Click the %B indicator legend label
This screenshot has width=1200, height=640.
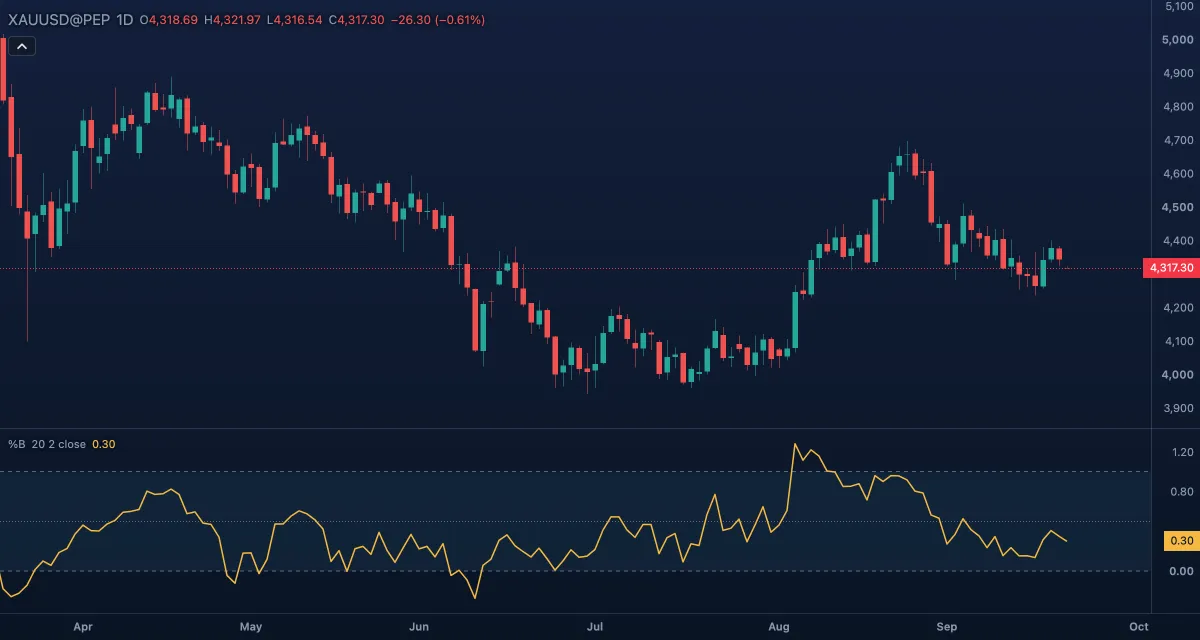48,444
